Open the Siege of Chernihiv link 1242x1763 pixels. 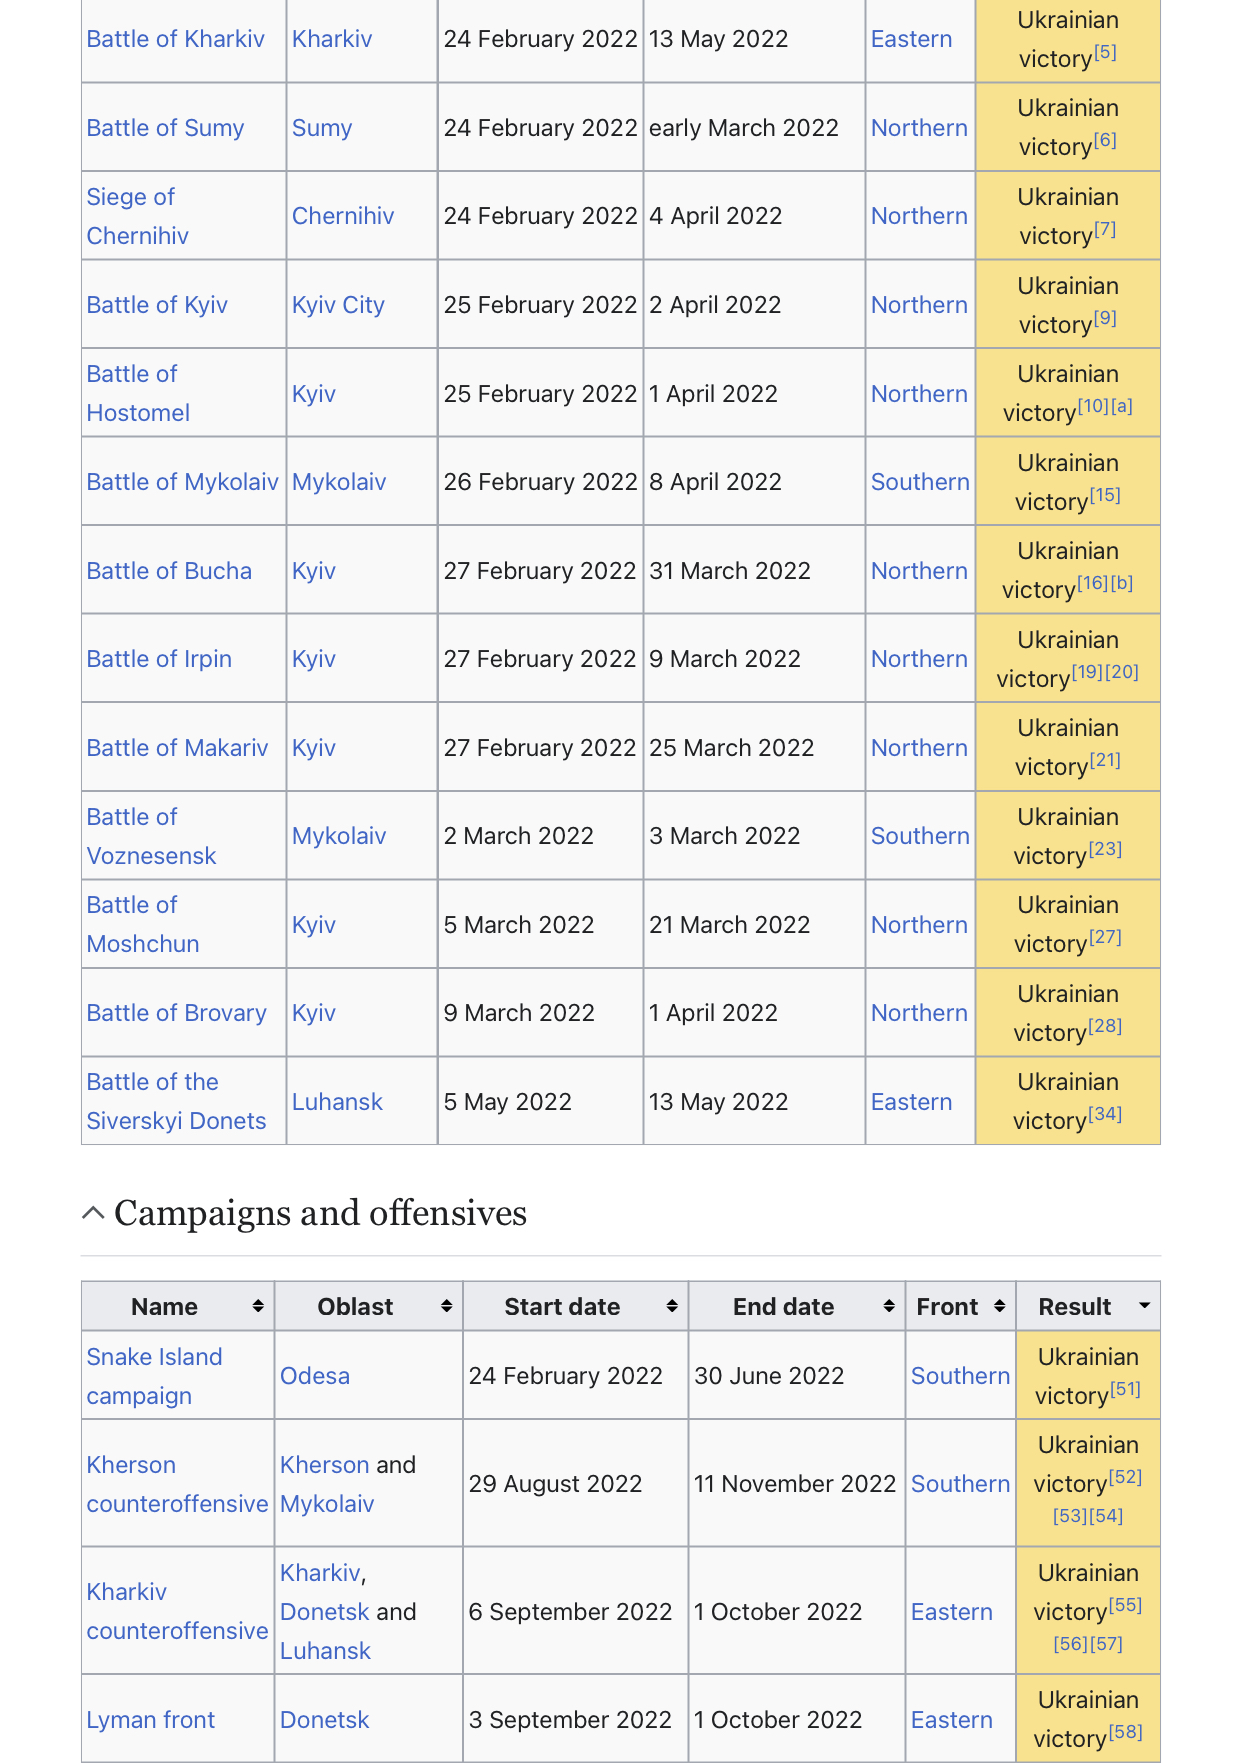point(137,216)
